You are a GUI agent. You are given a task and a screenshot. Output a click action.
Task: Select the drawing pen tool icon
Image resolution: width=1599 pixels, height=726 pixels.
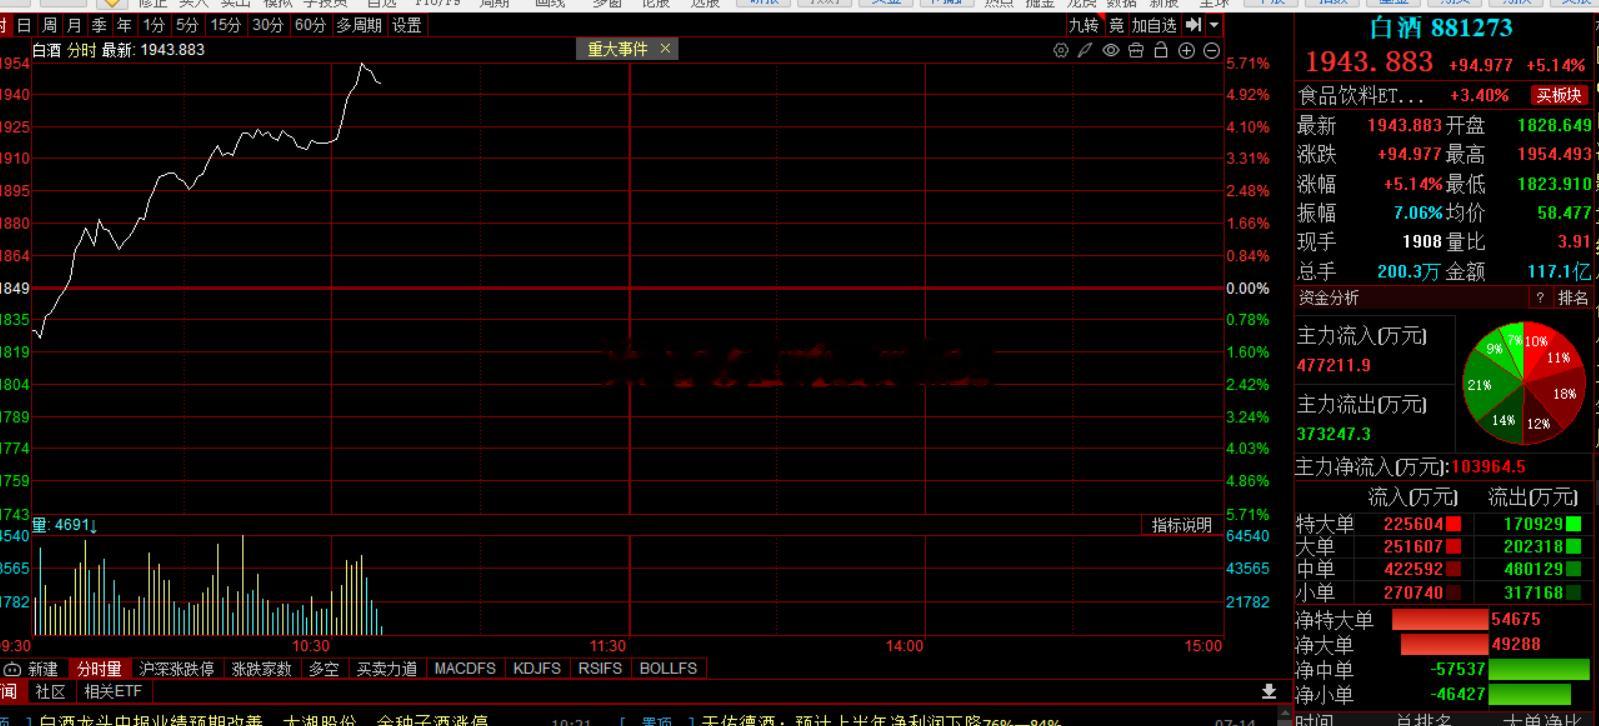tap(1085, 50)
